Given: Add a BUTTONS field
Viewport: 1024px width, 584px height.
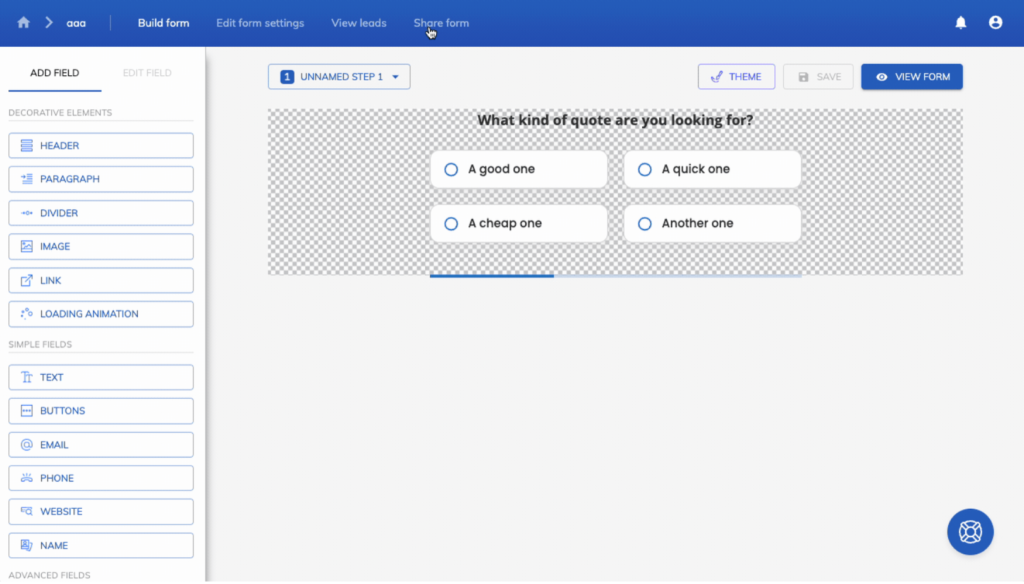Looking at the screenshot, I should coord(101,411).
